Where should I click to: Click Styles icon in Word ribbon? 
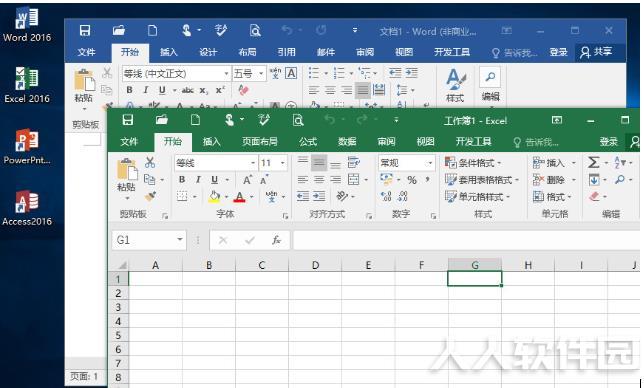click(455, 85)
